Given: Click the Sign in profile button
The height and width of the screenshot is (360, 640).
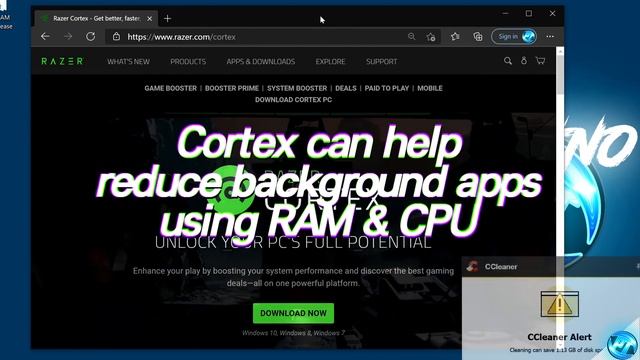Looking at the screenshot, I should 514,36.
